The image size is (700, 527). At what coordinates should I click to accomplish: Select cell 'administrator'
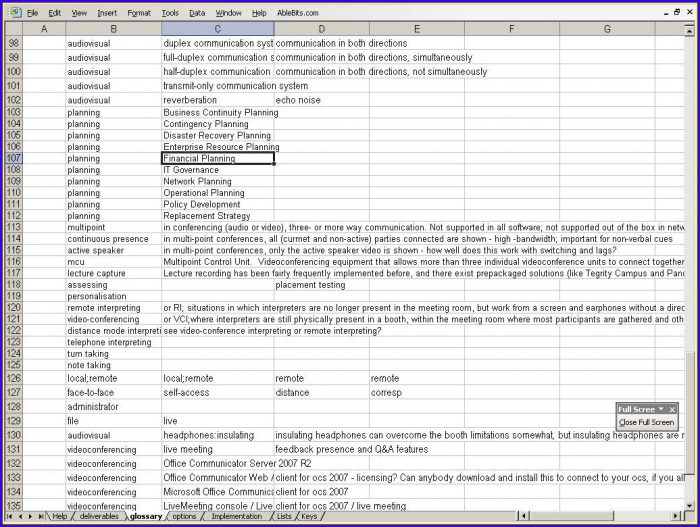click(113, 407)
